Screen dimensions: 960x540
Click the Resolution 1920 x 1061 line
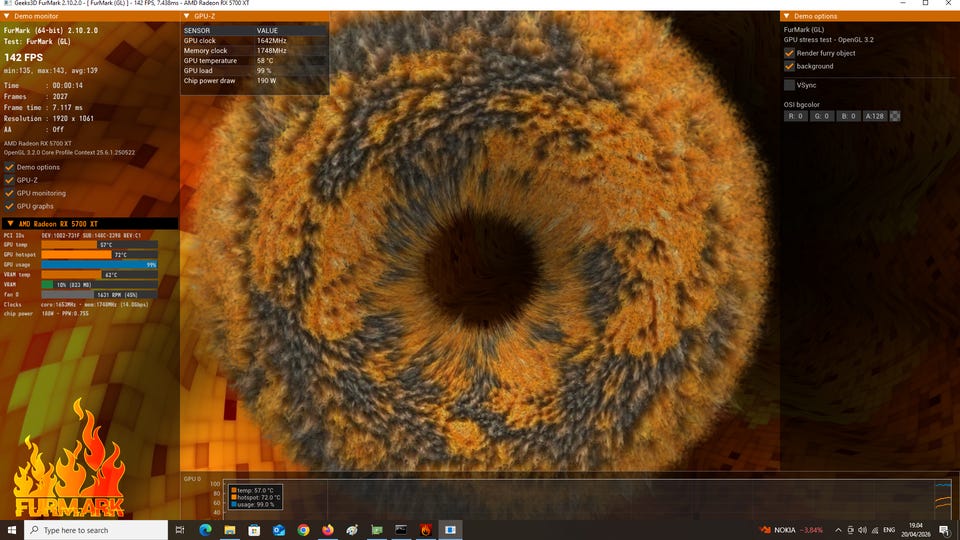49,119
